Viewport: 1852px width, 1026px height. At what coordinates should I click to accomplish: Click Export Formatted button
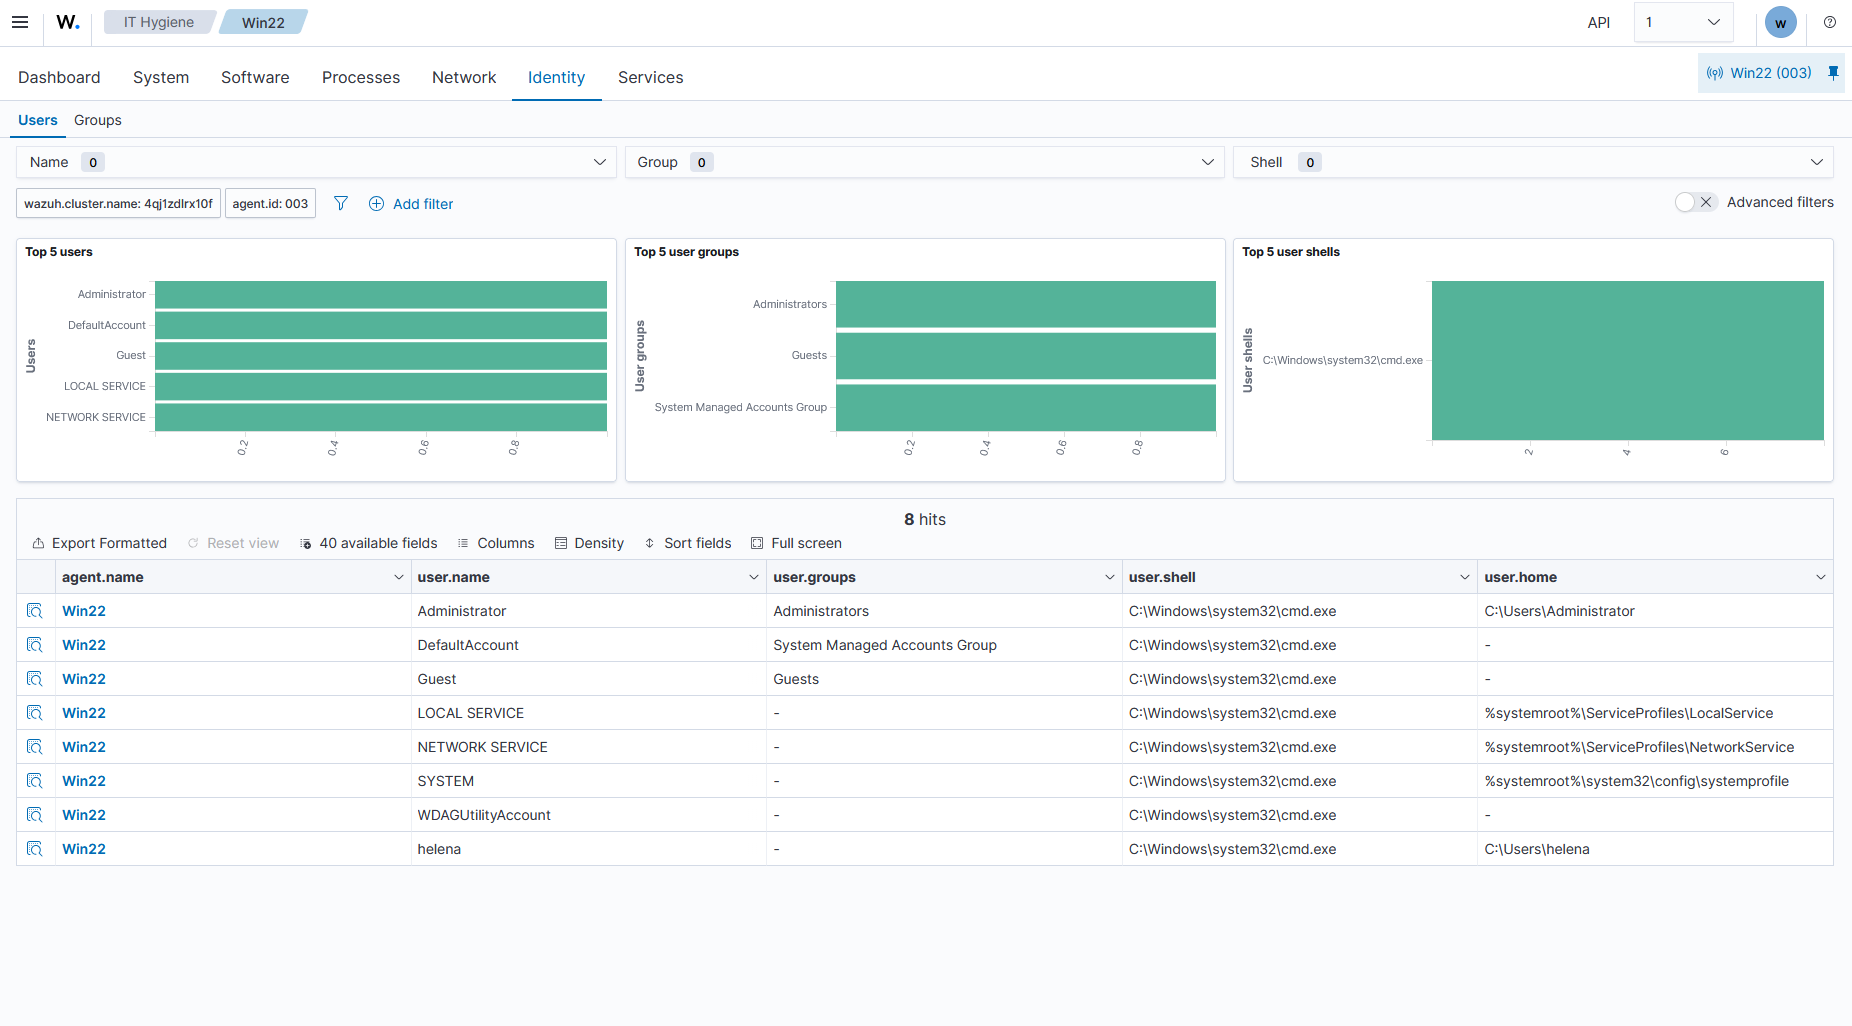point(100,543)
